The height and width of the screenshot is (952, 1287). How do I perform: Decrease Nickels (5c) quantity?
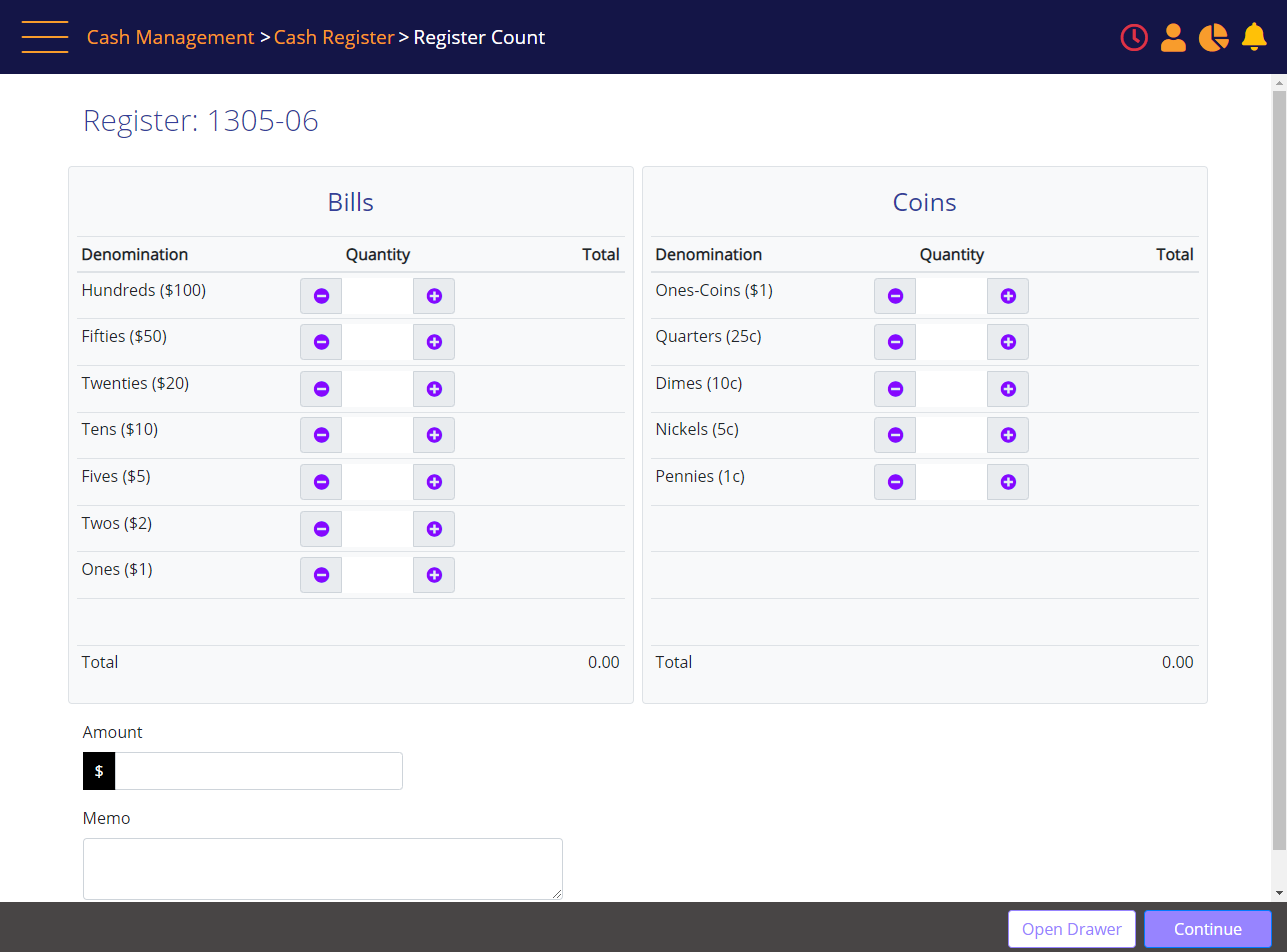(x=895, y=435)
